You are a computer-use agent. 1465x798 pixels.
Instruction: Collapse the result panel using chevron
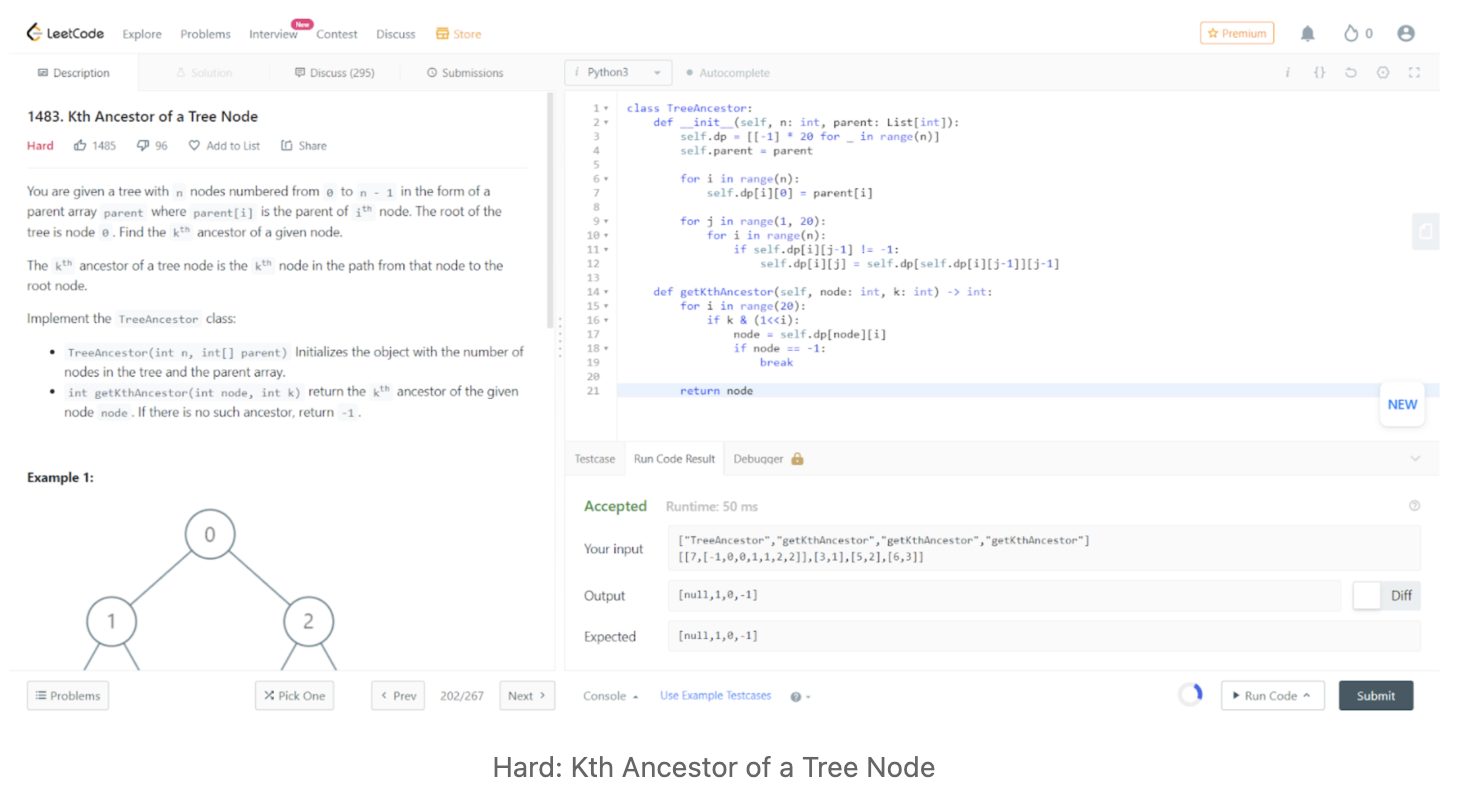point(1415,459)
